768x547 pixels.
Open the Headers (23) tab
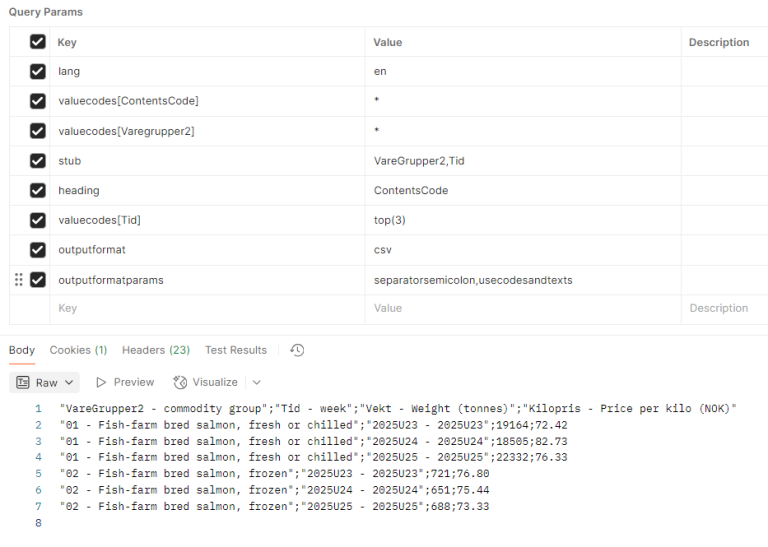(x=155, y=350)
